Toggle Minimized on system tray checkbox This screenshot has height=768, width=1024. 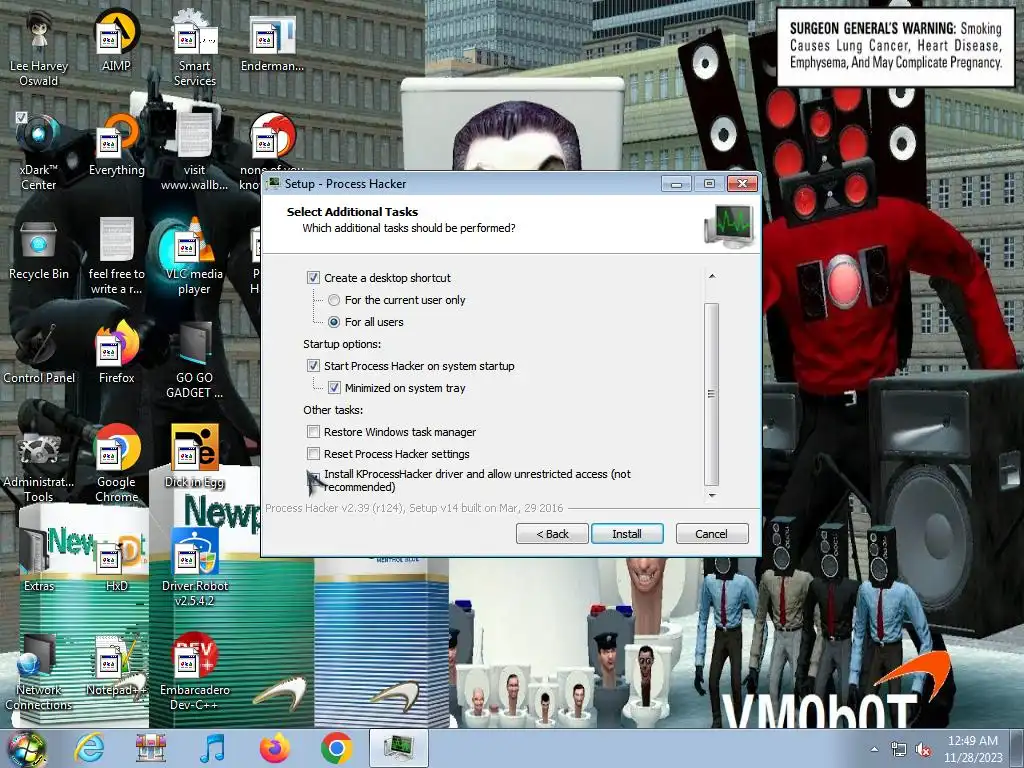coord(334,388)
